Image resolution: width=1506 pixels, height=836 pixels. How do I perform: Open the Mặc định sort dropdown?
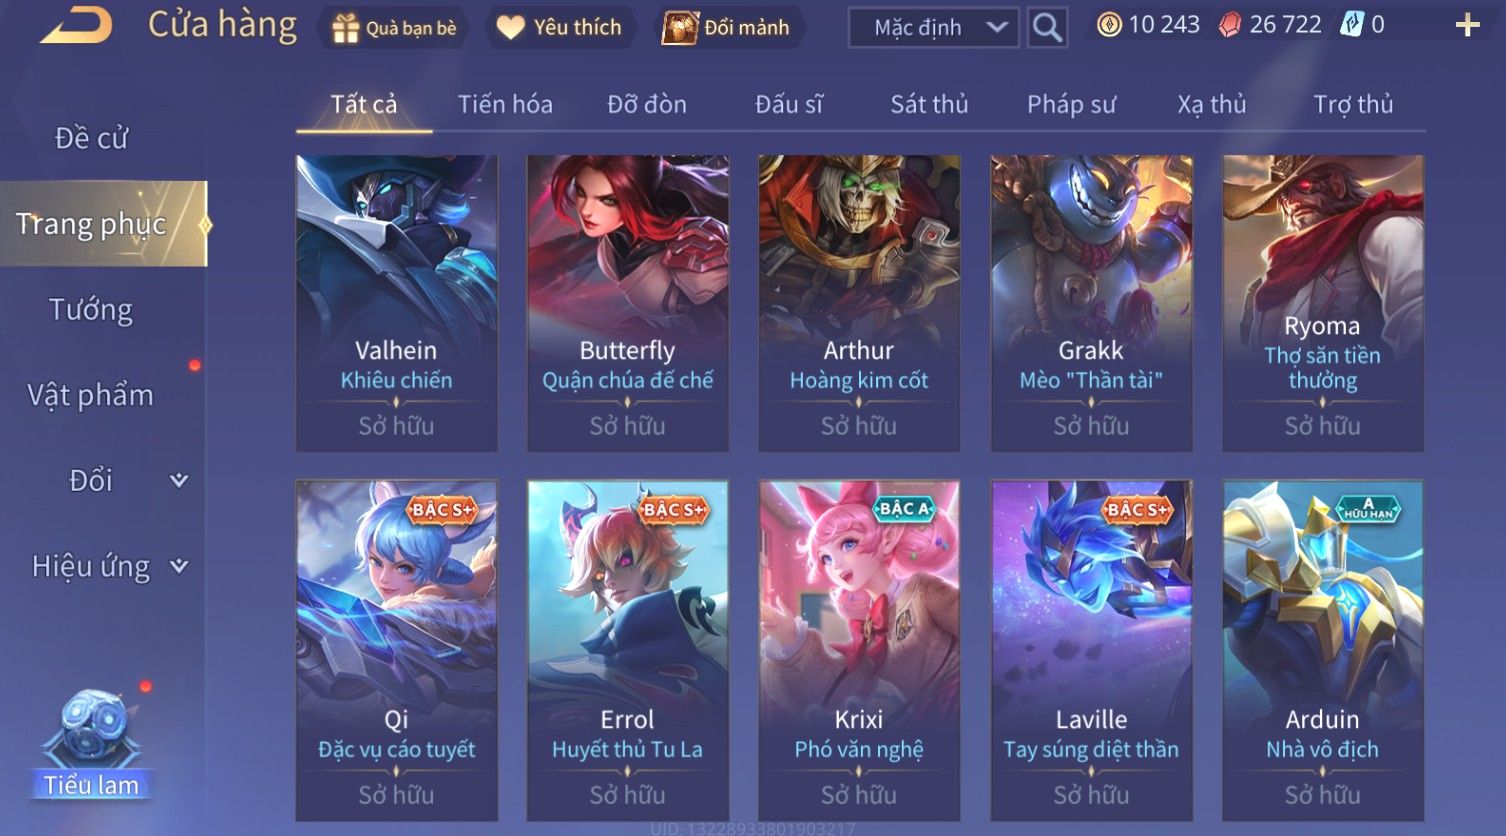934,27
